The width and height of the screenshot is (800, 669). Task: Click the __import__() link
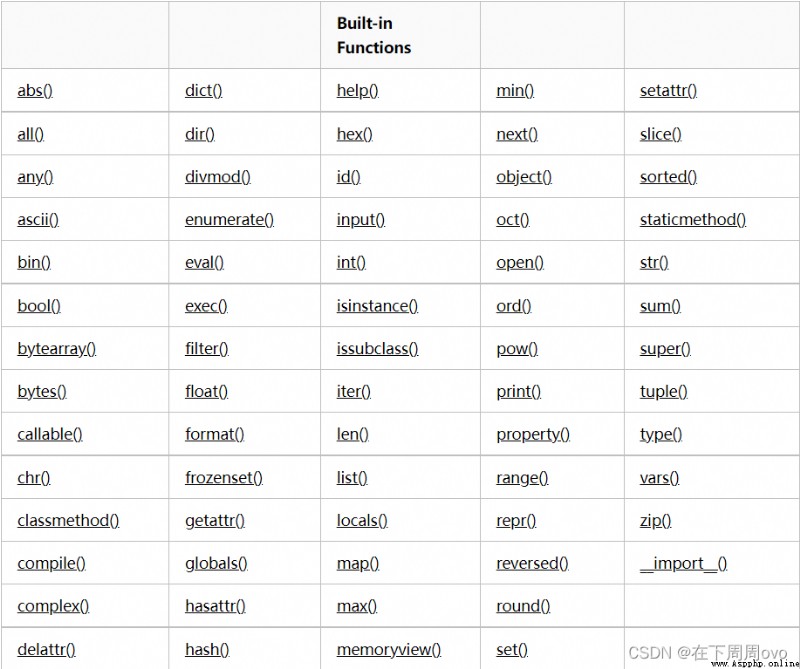(x=684, y=564)
